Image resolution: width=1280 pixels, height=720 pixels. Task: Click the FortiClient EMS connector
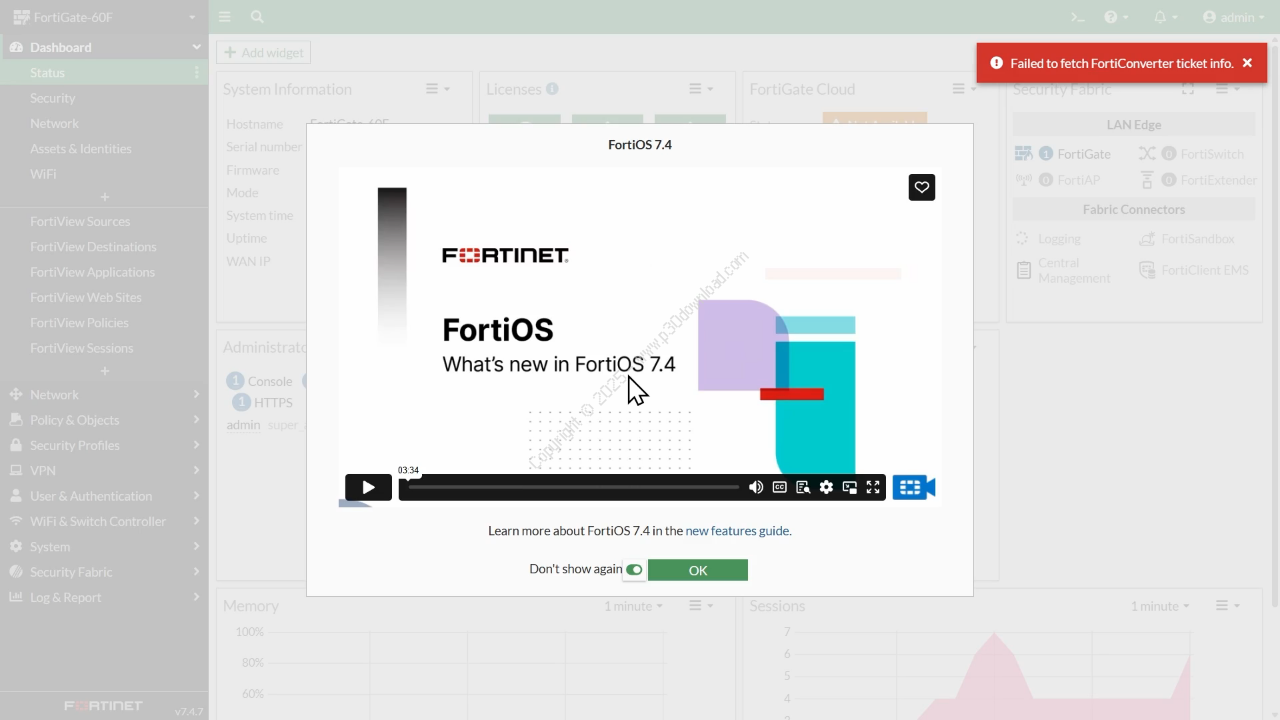(1194, 270)
